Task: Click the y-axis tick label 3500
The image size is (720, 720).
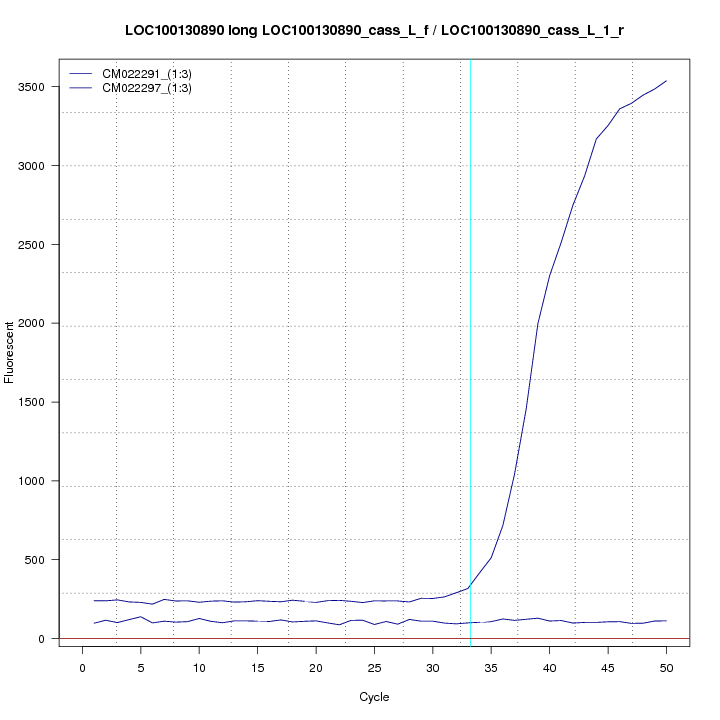Action: pos(40,87)
